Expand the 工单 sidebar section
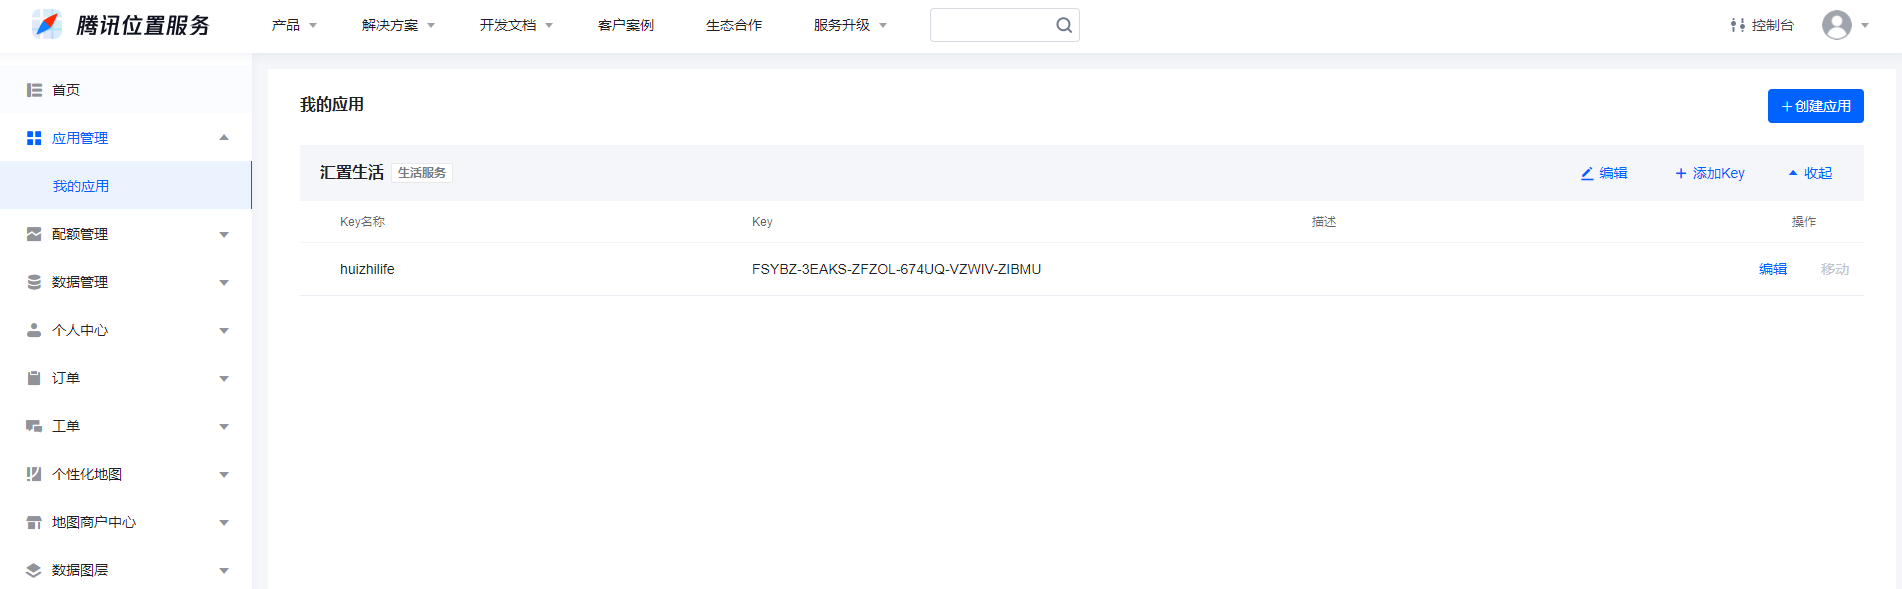The width and height of the screenshot is (1902, 589). tap(224, 426)
